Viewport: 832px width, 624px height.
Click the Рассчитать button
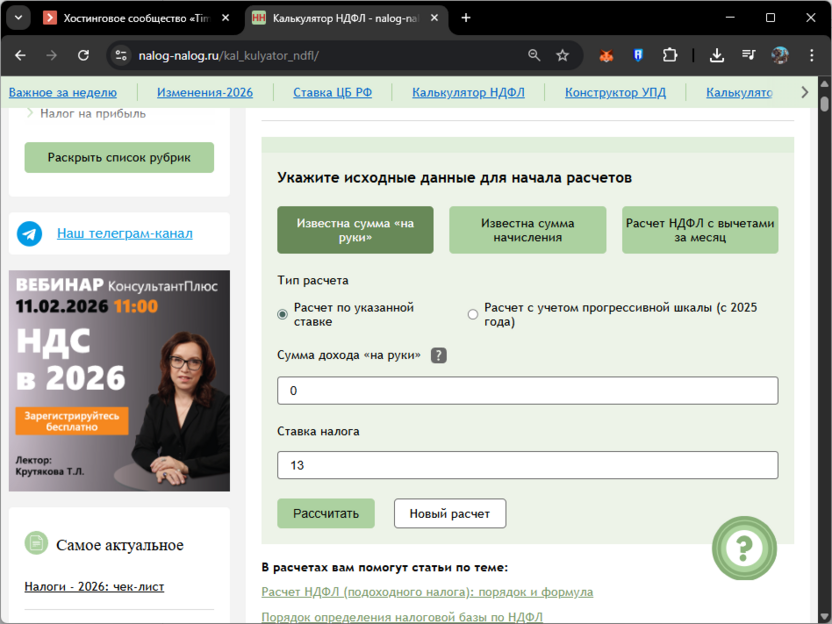point(326,514)
